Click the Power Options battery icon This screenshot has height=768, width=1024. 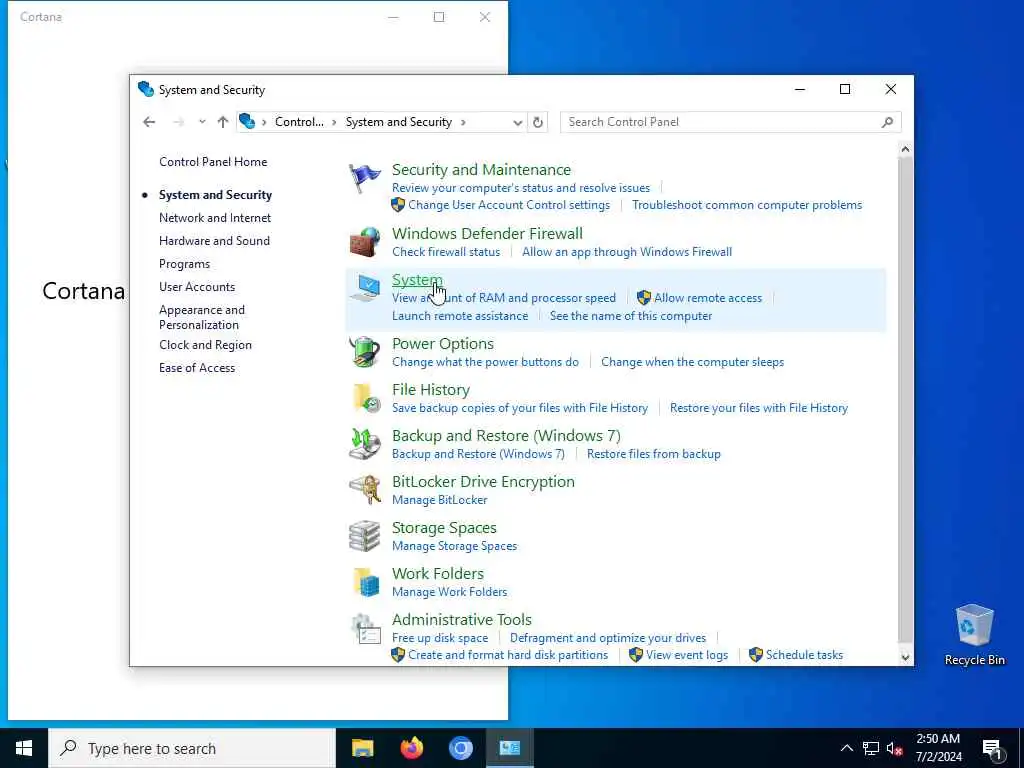(x=364, y=352)
